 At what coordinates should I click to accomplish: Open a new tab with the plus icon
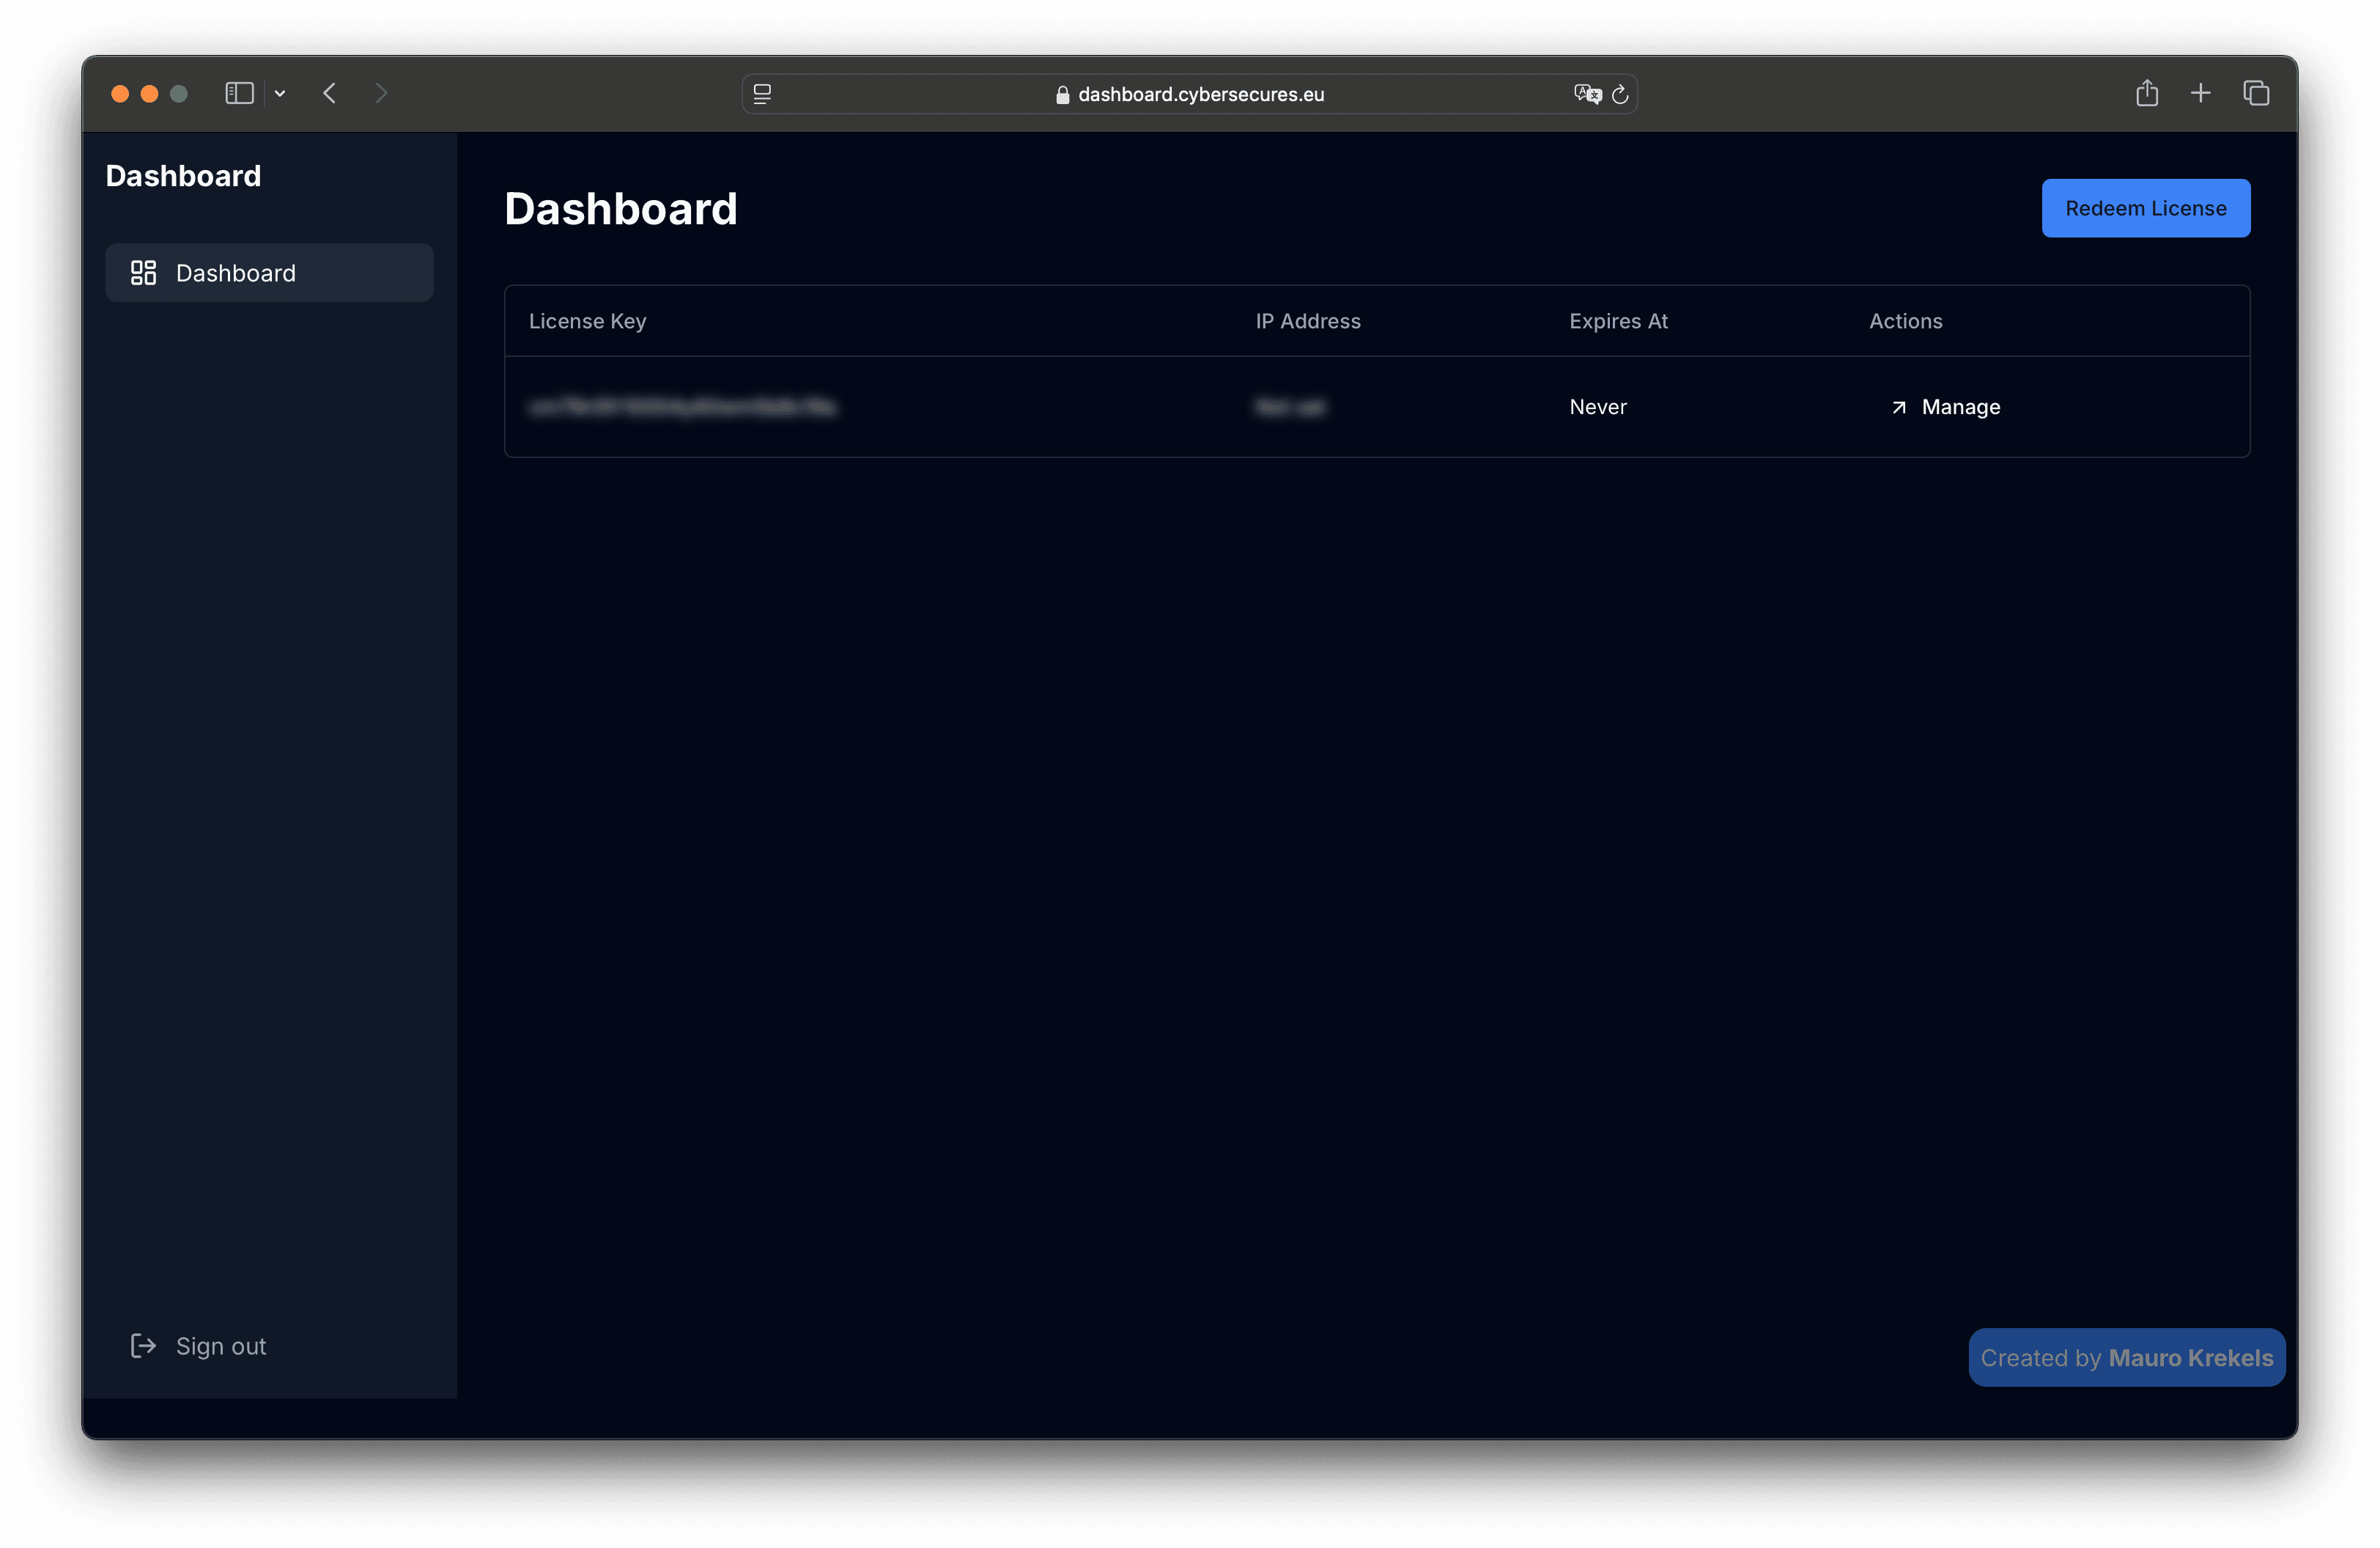(2200, 93)
